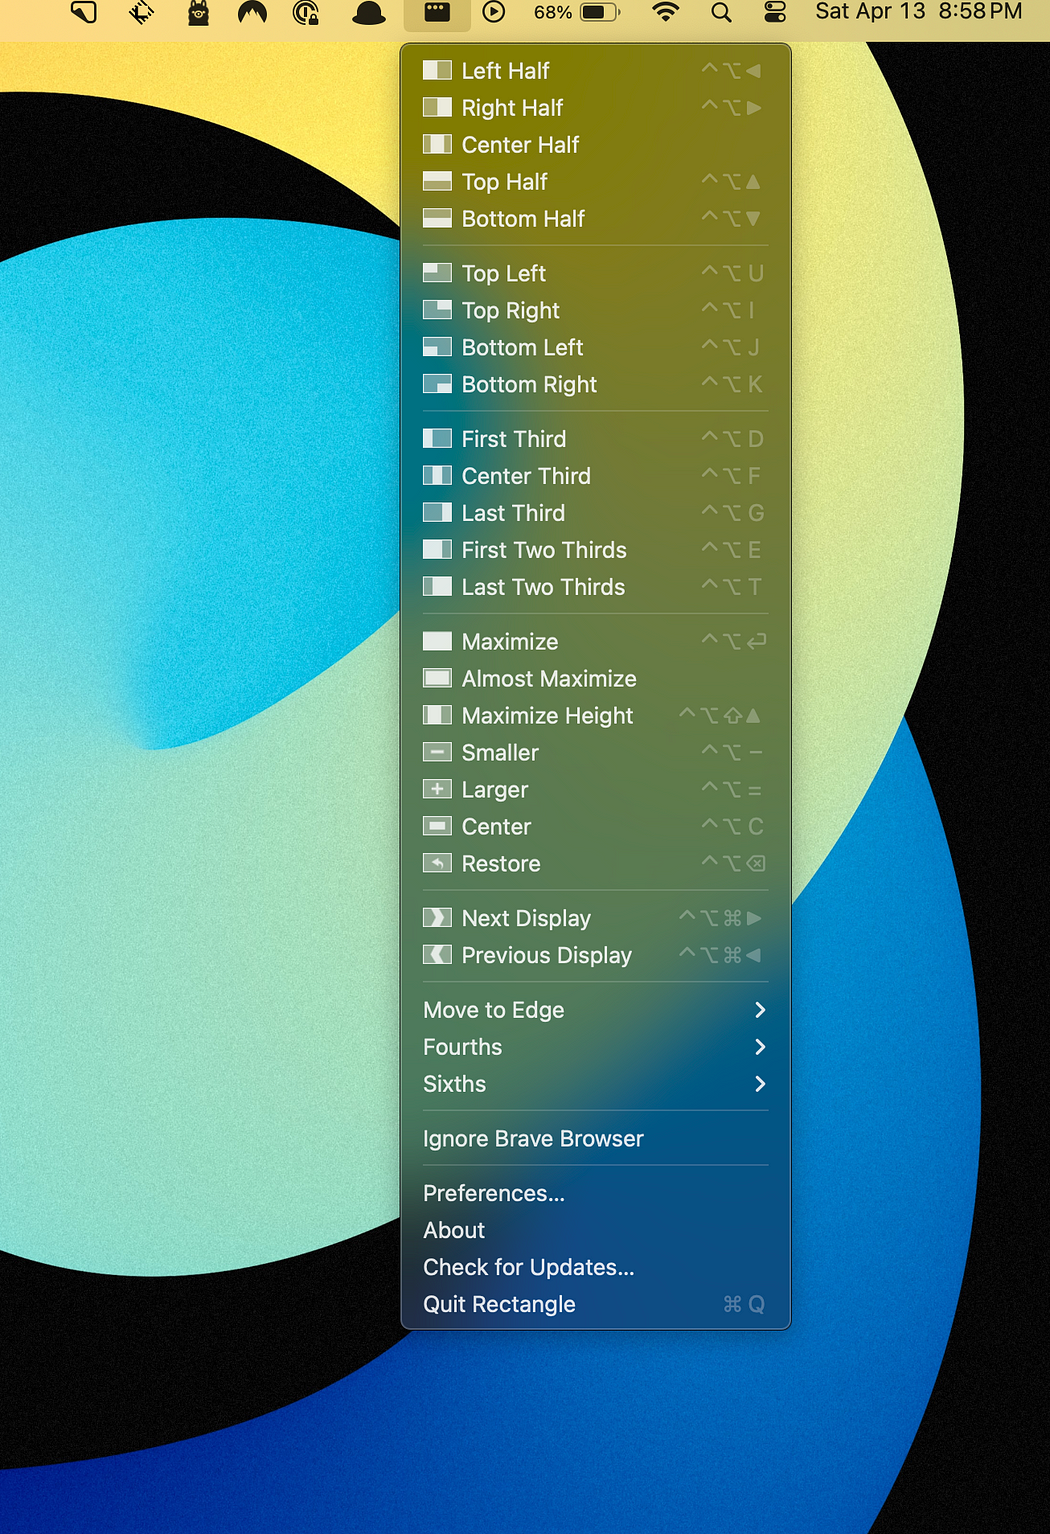Open the llama icon in menu bar
The width and height of the screenshot is (1050, 1534).
[198, 12]
